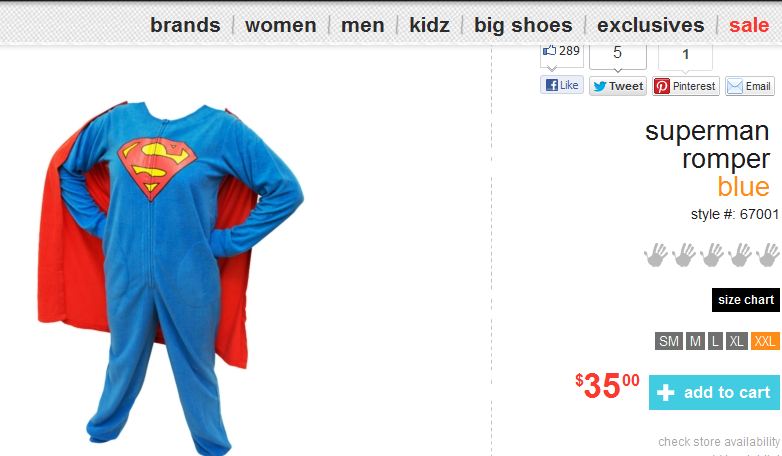The width and height of the screenshot is (782, 456).
Task: Choose size XXL
Action: click(765, 341)
